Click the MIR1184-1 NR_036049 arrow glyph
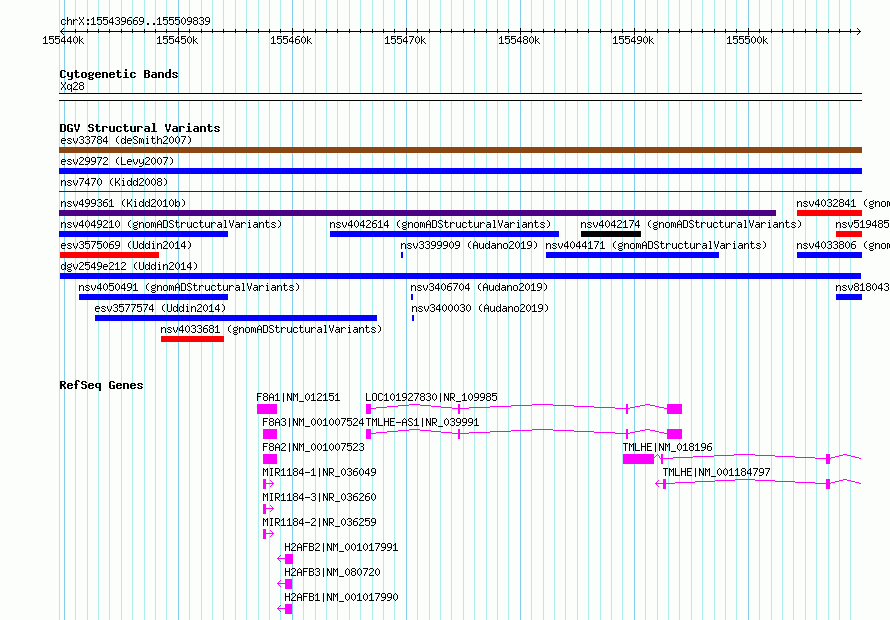 pos(268,484)
